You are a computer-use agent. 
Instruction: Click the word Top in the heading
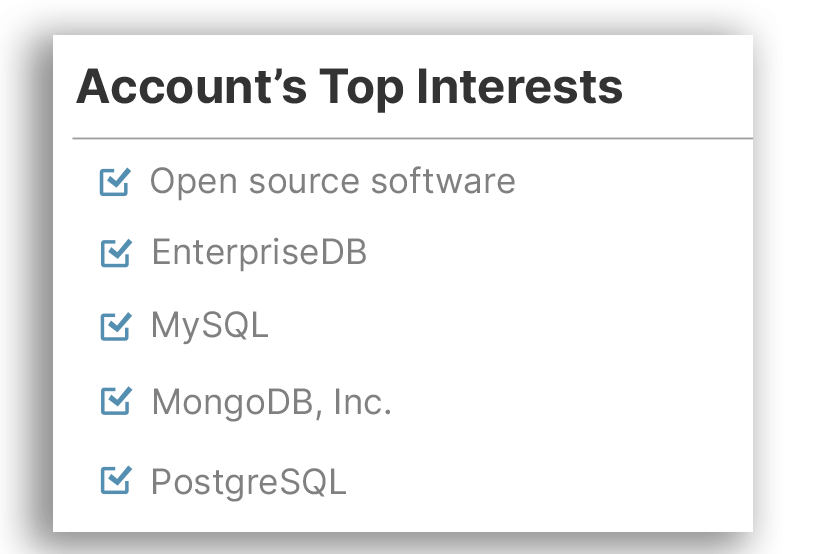pos(361,89)
